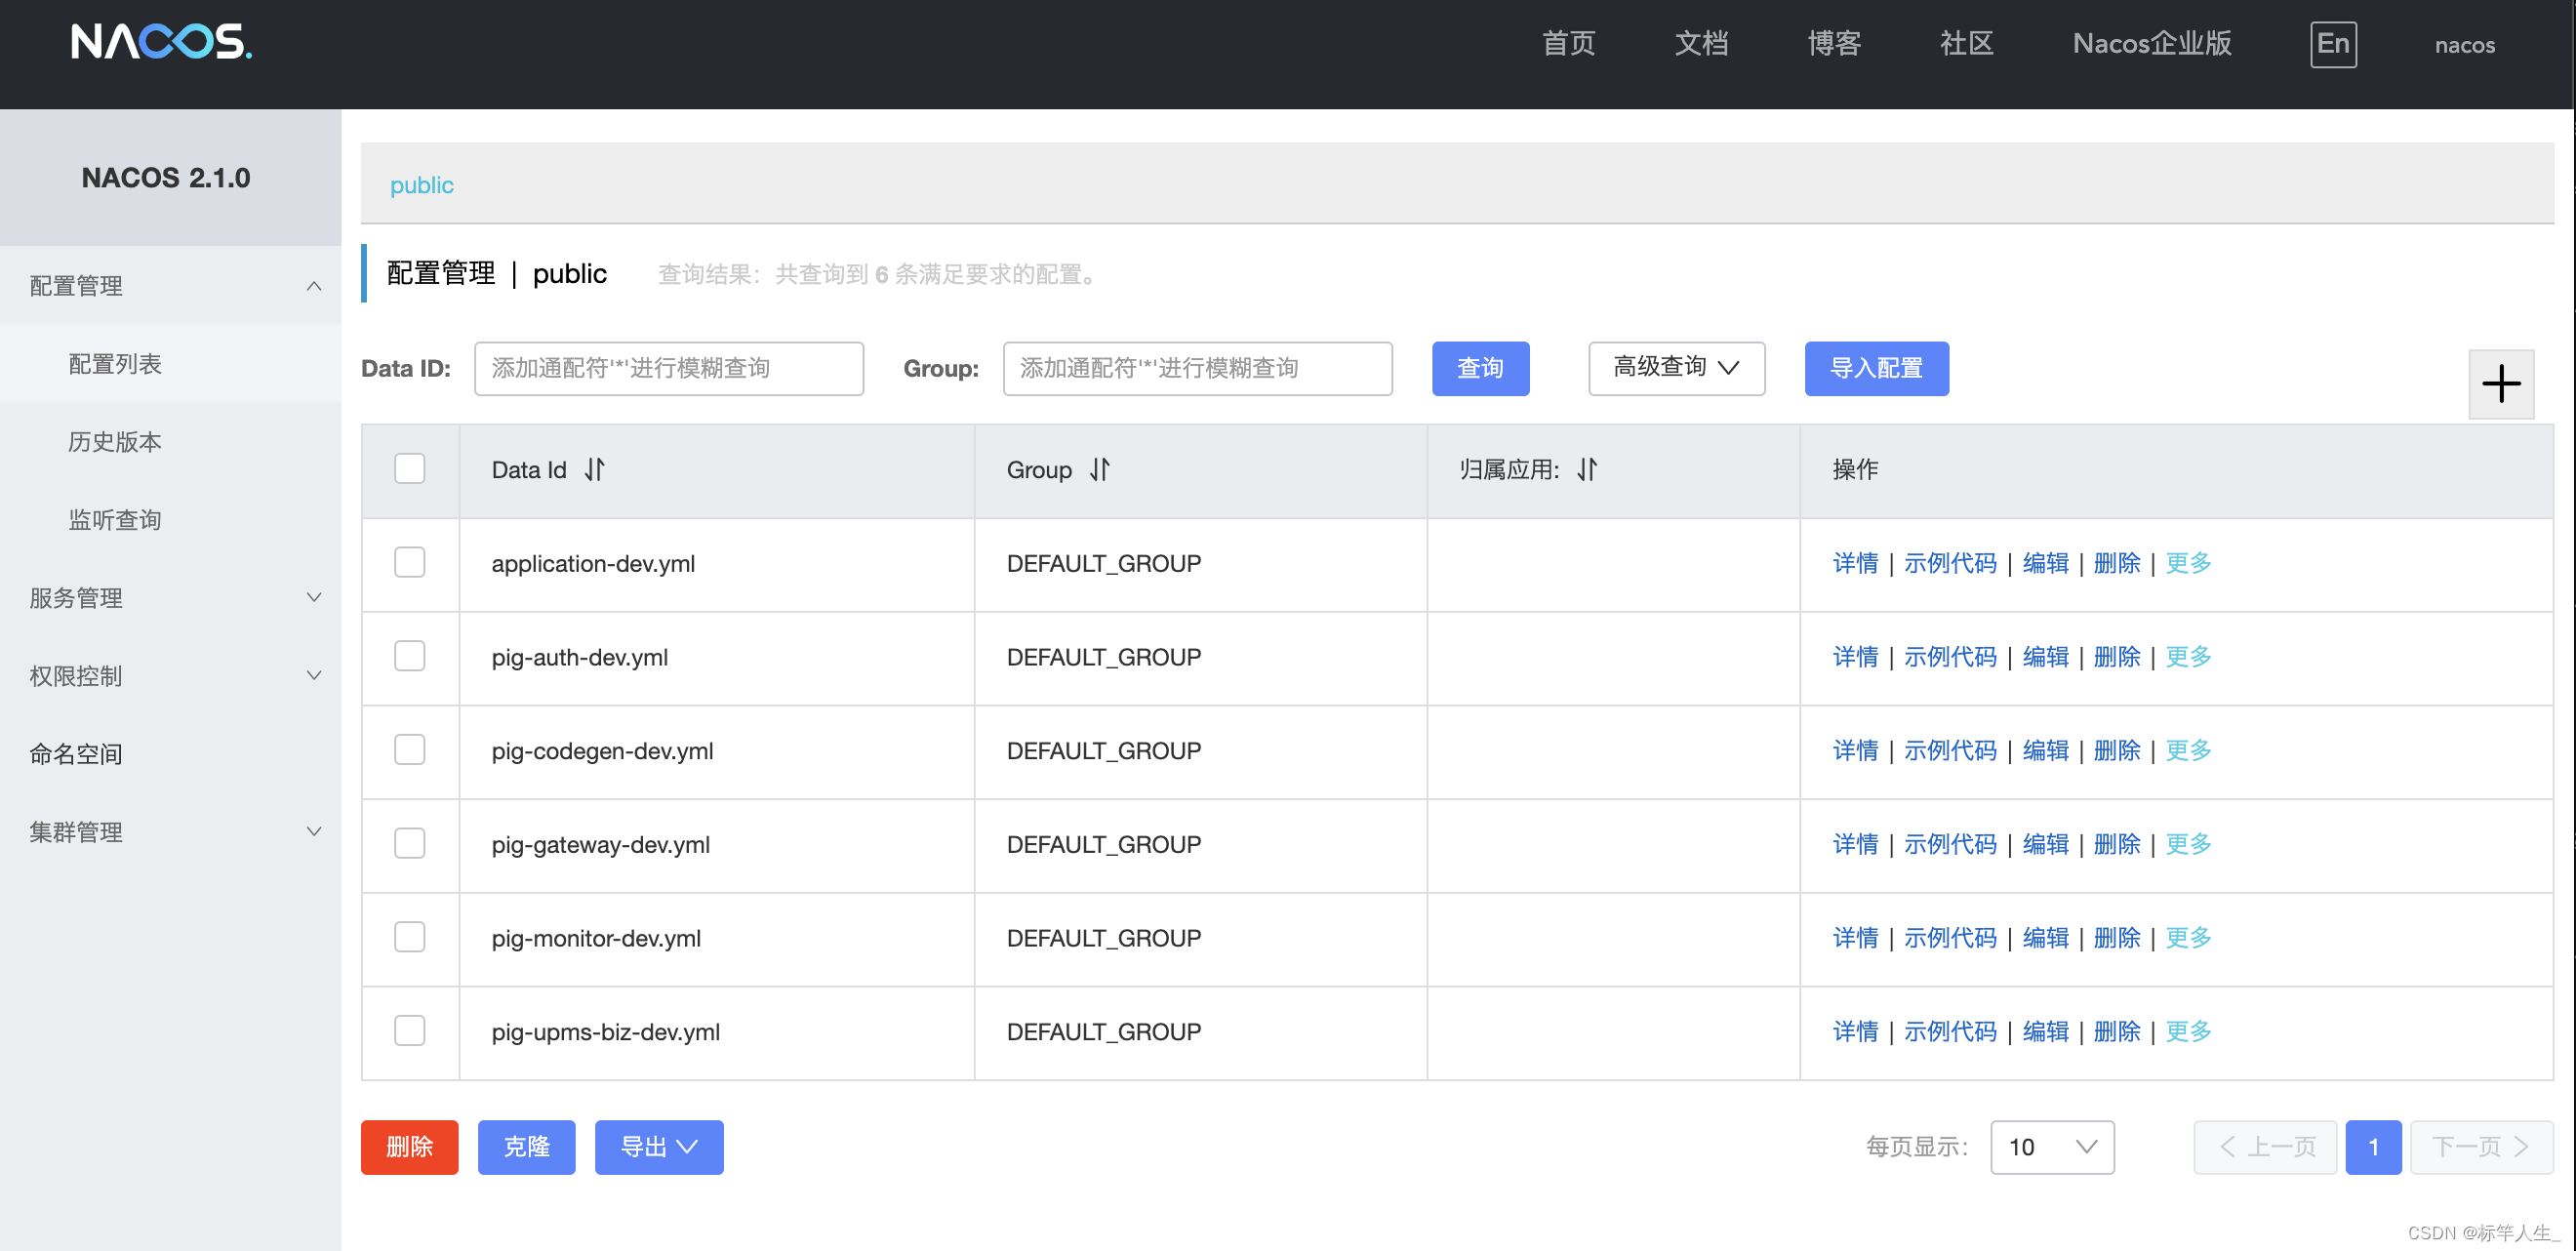Click the 查询 search button
This screenshot has width=2576, height=1251.
click(1480, 368)
